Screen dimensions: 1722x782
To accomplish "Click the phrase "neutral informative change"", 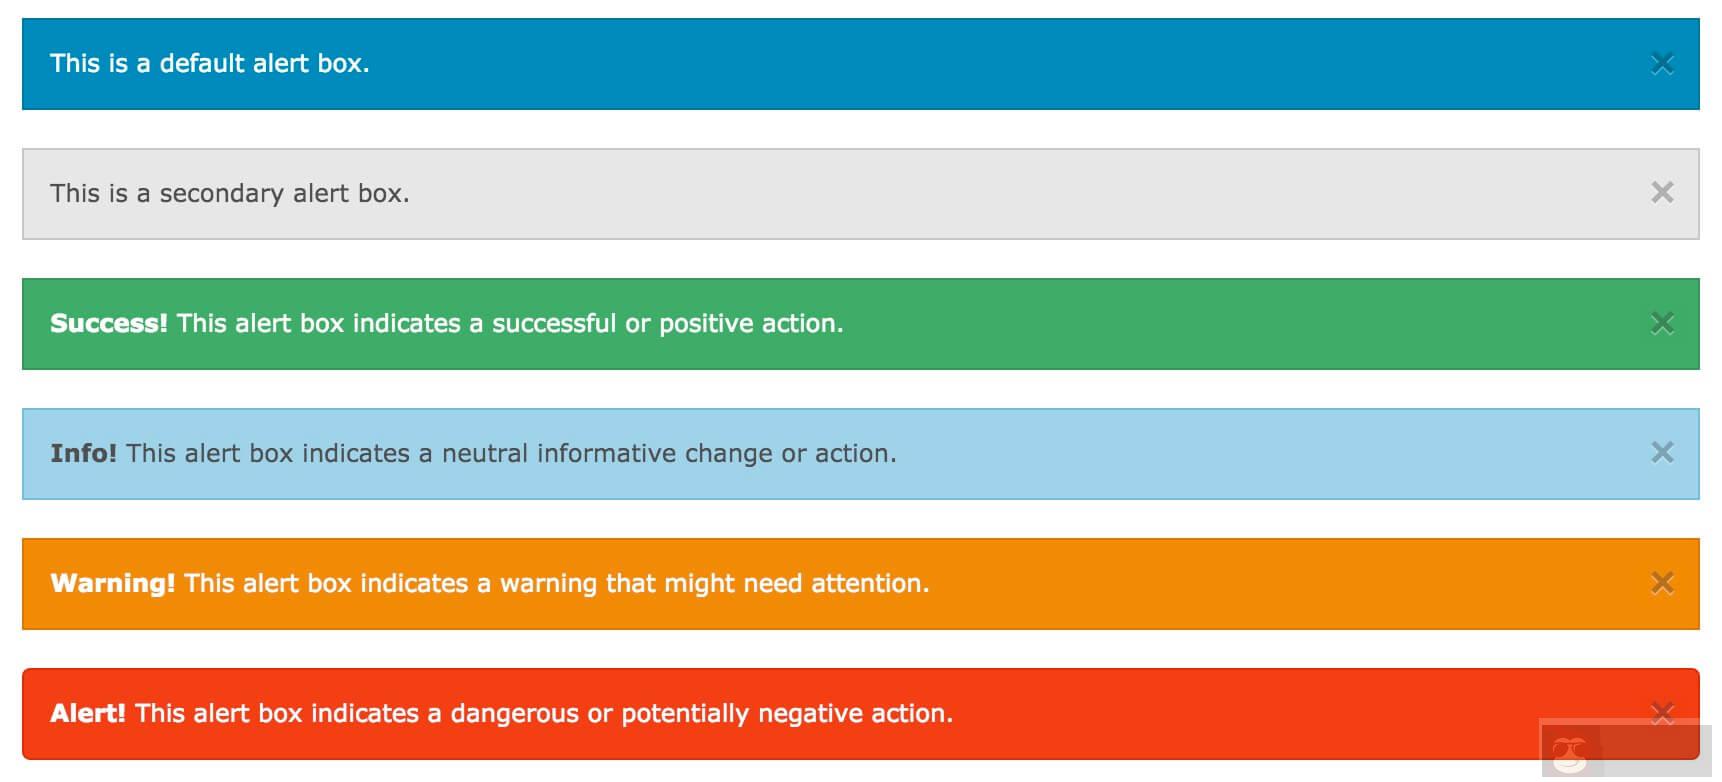I will (x=606, y=454).
